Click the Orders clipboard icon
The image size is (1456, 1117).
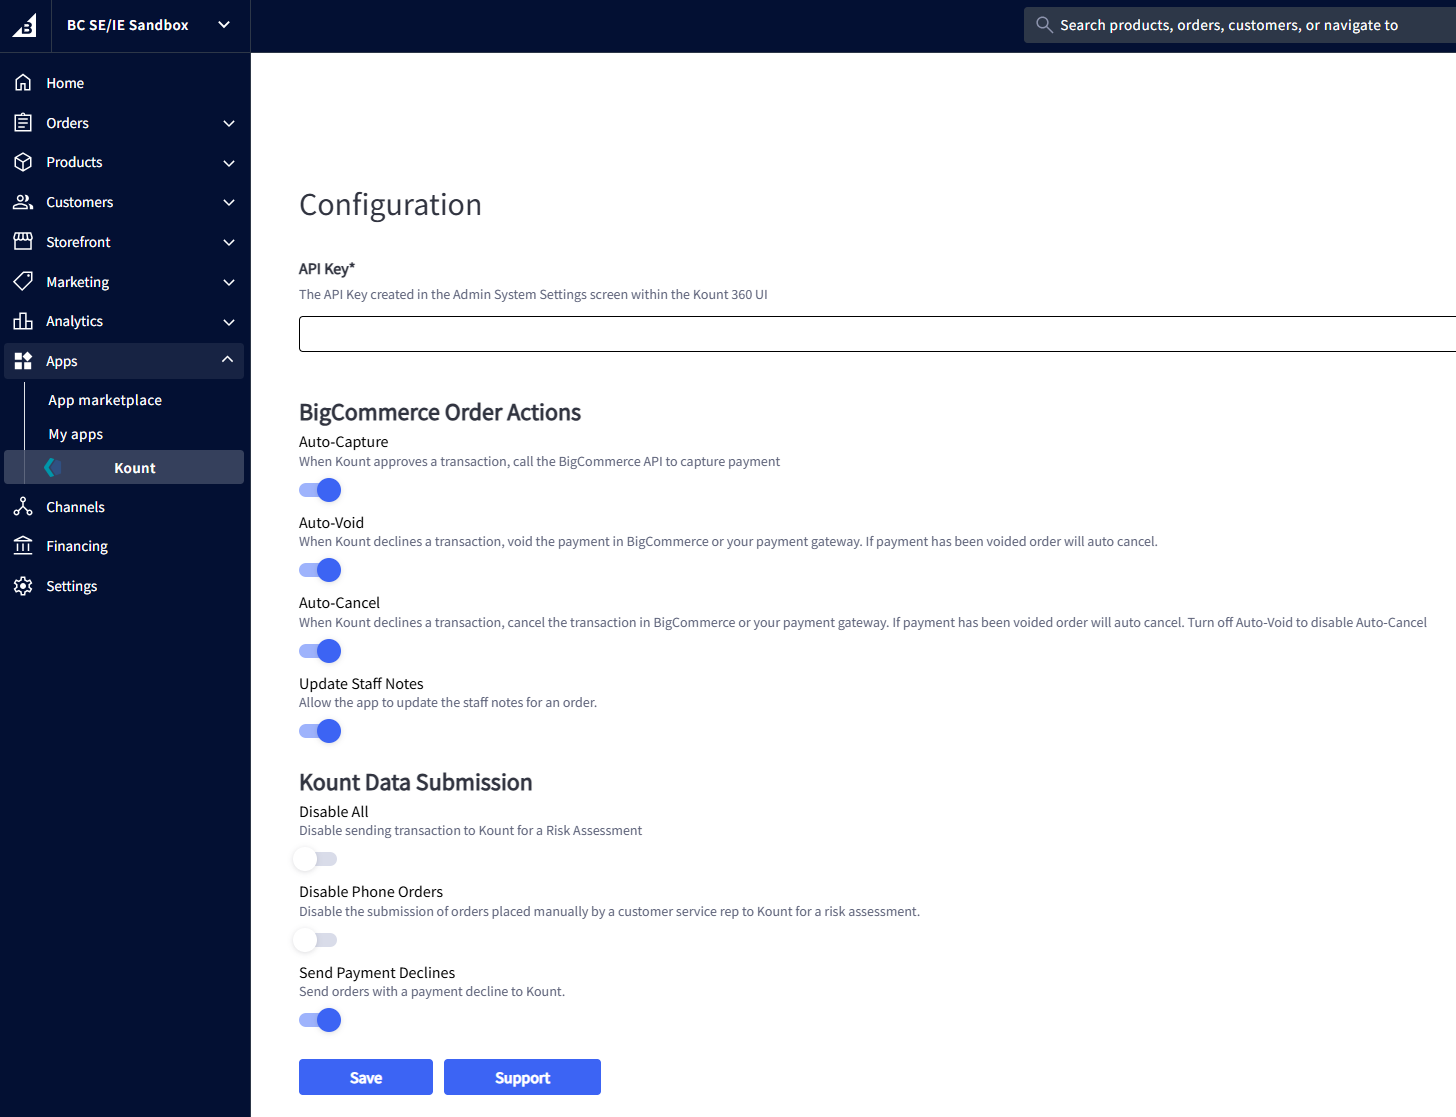[x=23, y=122]
